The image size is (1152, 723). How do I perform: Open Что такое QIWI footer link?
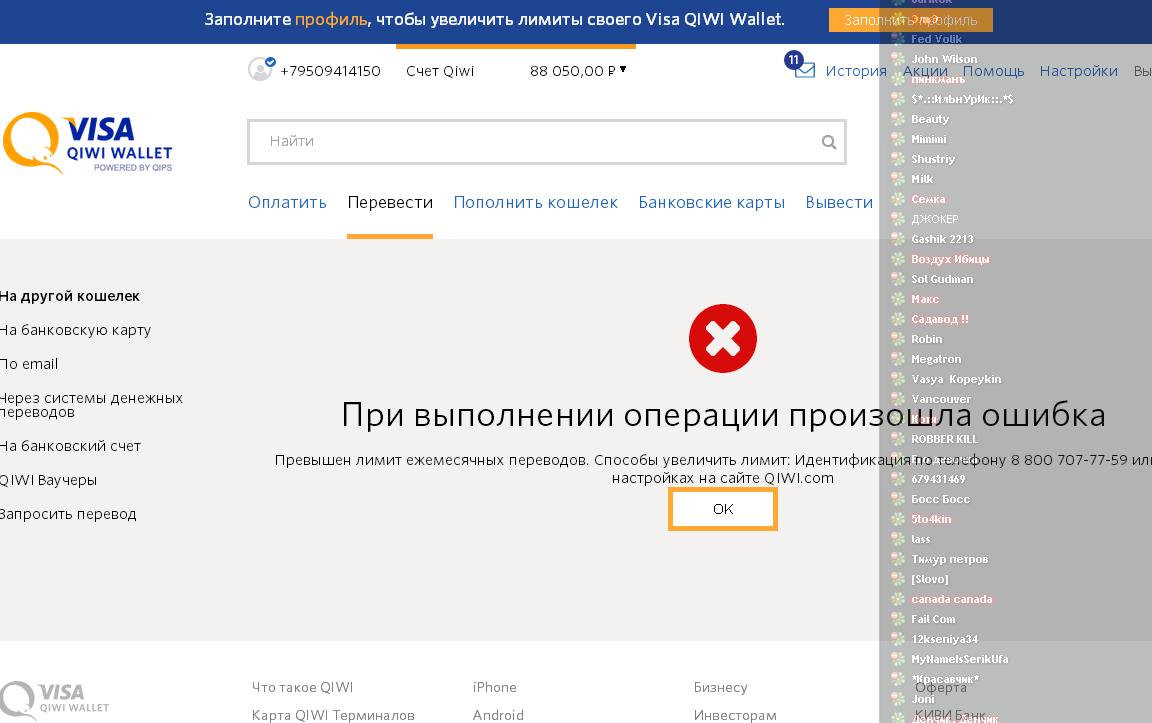point(302,687)
